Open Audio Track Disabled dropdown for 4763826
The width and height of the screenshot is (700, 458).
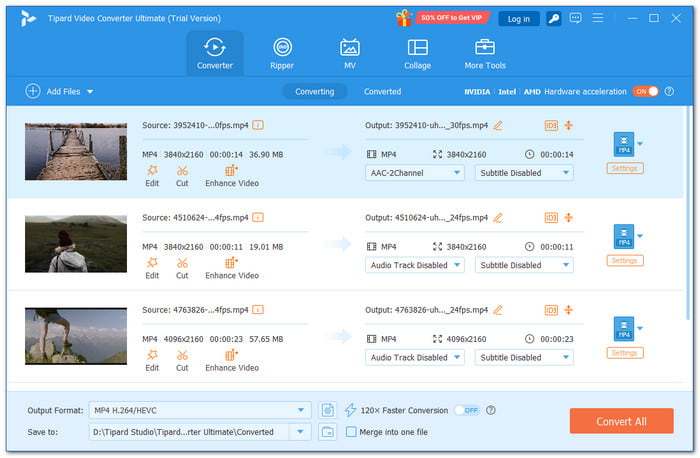415,358
